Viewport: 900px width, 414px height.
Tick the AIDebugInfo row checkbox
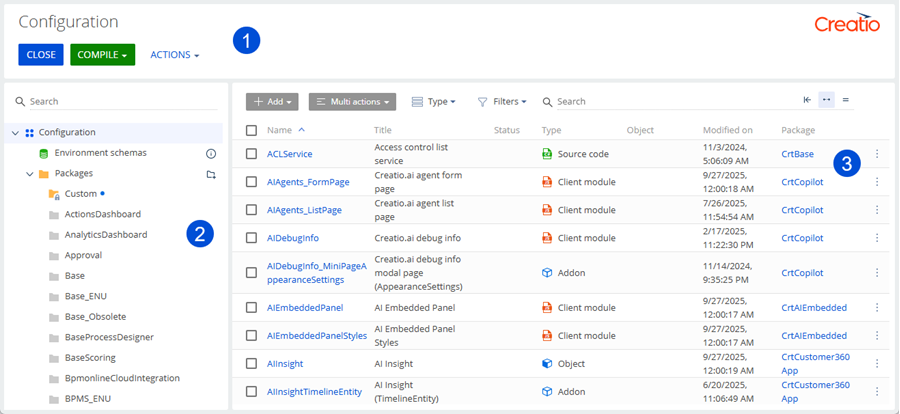tap(252, 238)
